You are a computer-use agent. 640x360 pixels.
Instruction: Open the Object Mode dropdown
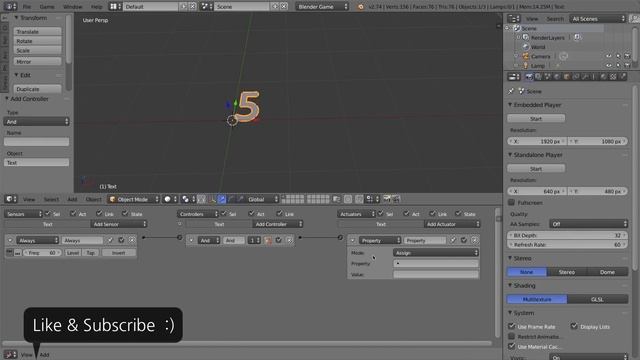click(x=133, y=199)
